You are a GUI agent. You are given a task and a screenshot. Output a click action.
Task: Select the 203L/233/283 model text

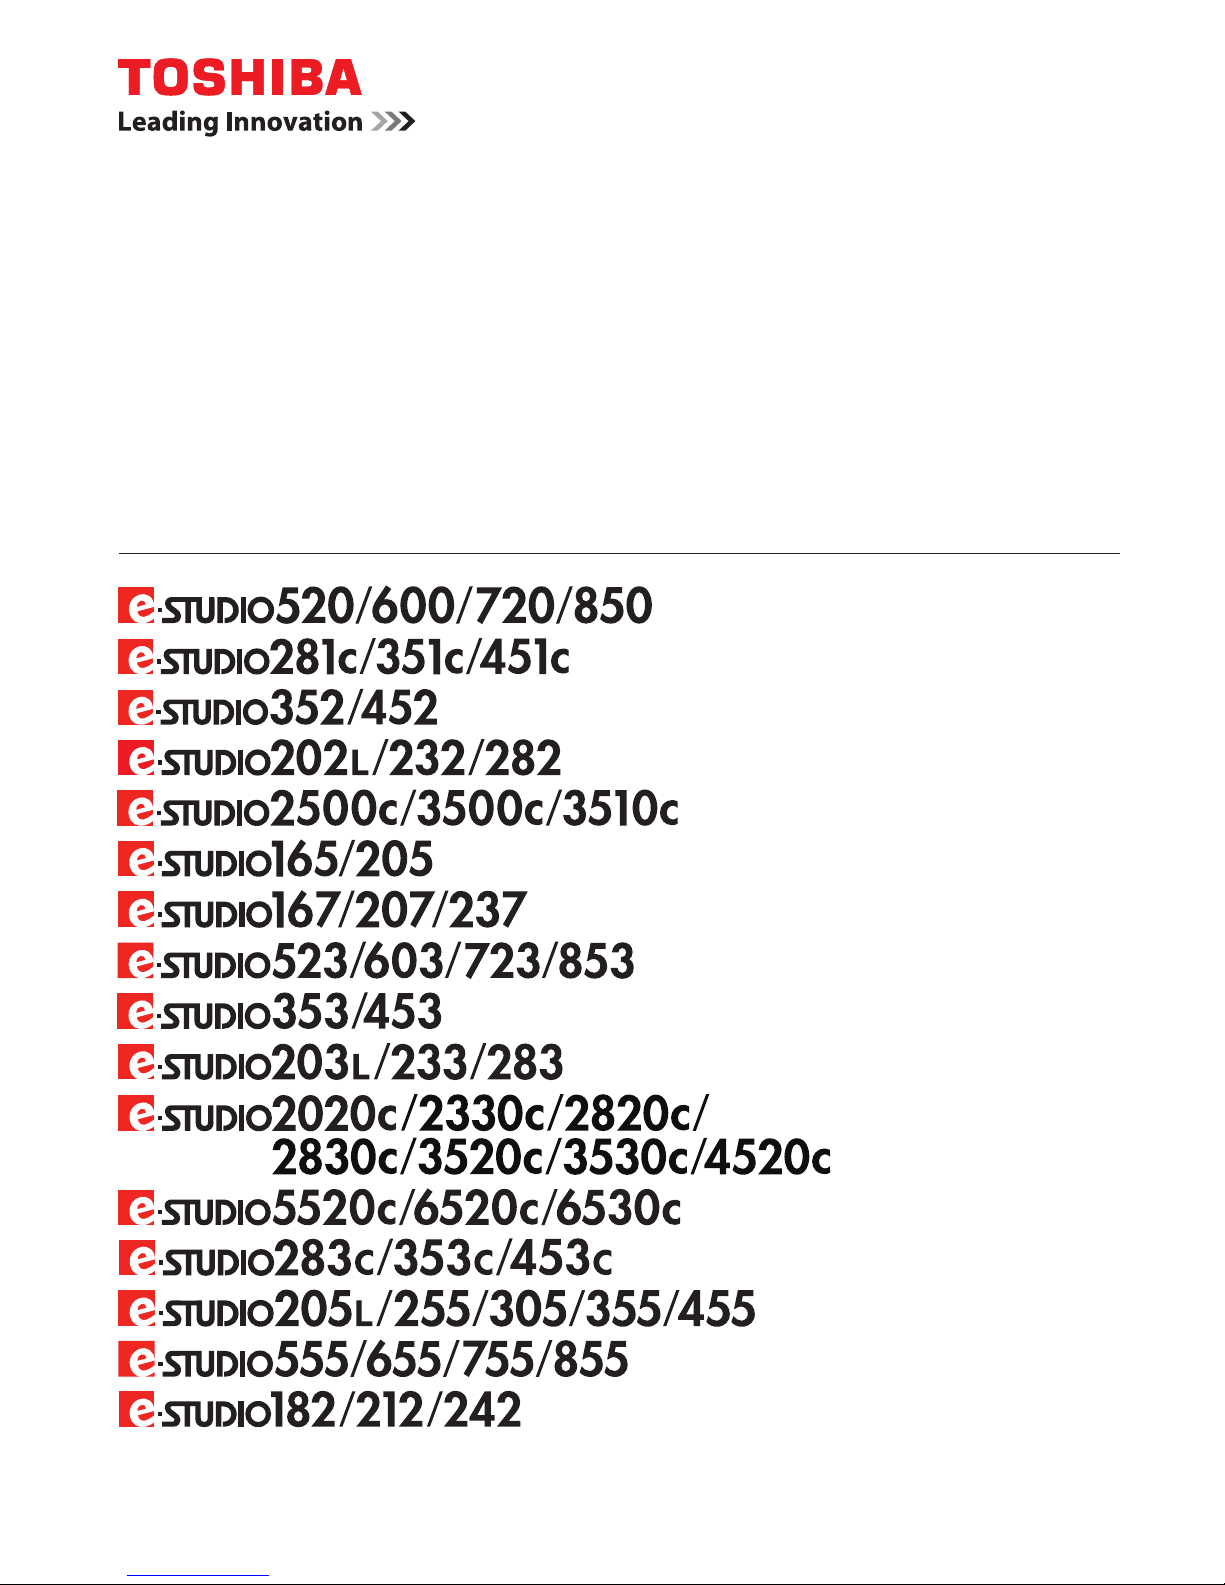click(x=418, y=1062)
